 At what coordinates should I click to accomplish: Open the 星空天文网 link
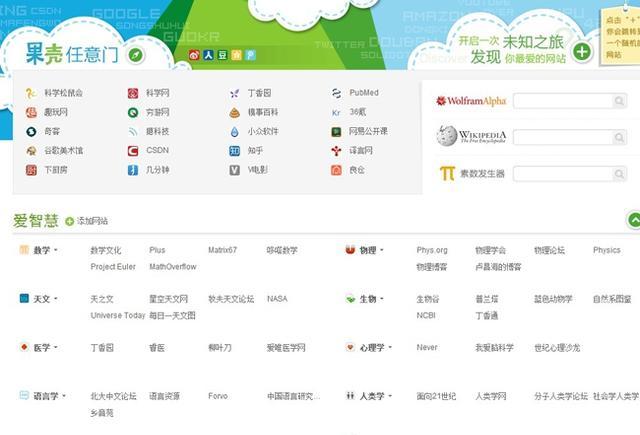pyautogui.click(x=169, y=299)
